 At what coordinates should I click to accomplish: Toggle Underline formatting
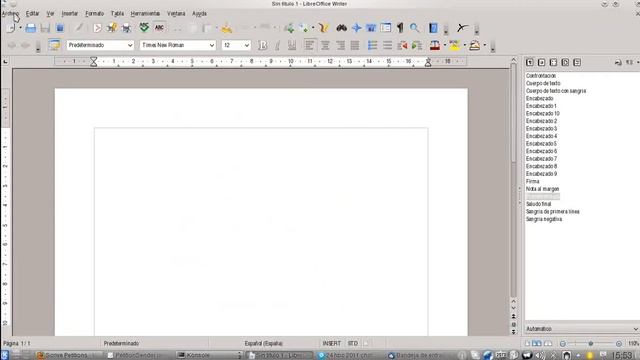292,45
